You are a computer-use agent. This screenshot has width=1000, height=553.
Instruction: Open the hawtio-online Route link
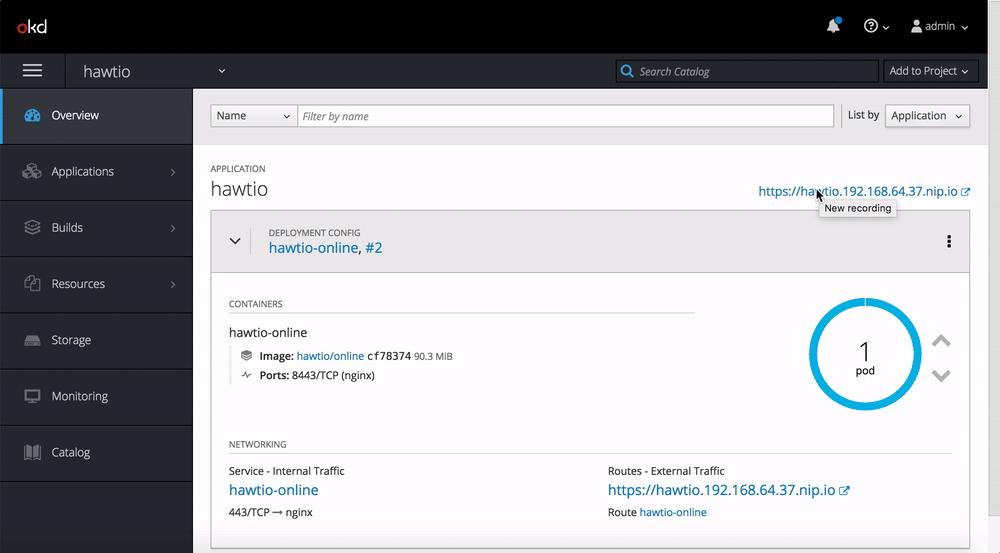point(673,512)
